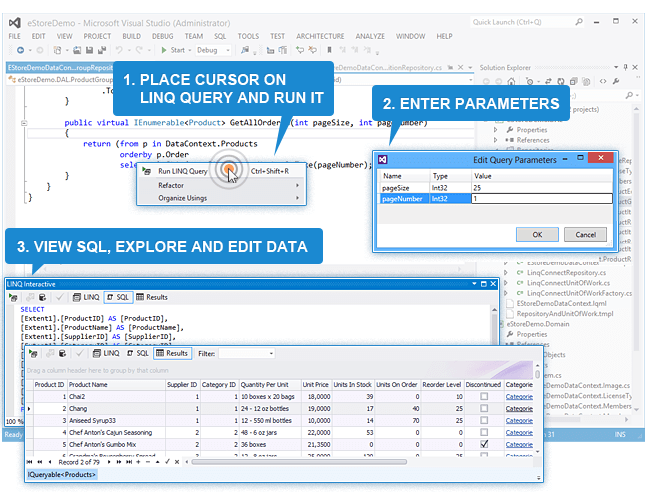Click the Run LINQ Query menu icon
Screen dimensions: 648x502
147,171
